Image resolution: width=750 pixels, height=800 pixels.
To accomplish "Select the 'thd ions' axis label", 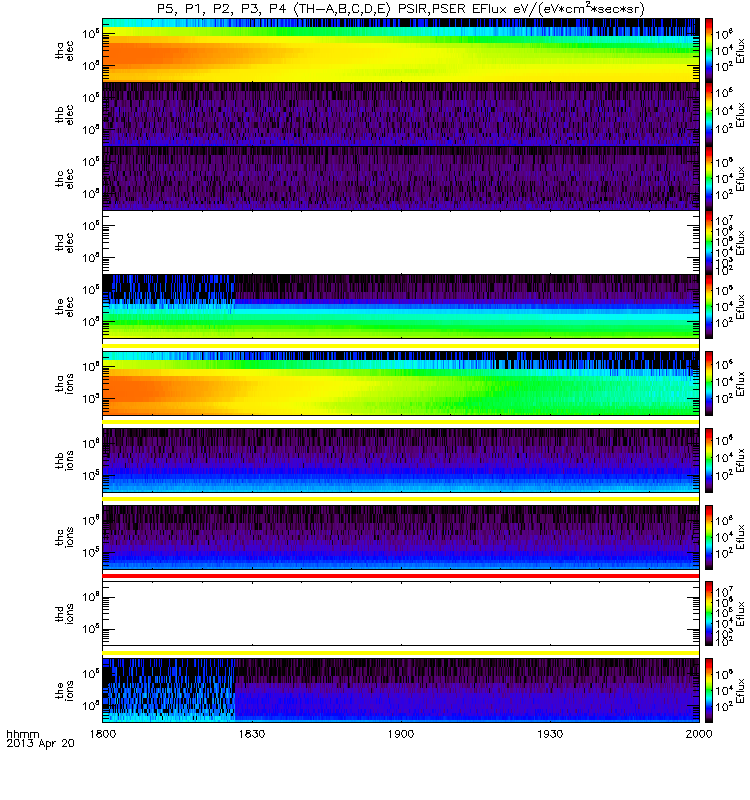I will 64,614.
